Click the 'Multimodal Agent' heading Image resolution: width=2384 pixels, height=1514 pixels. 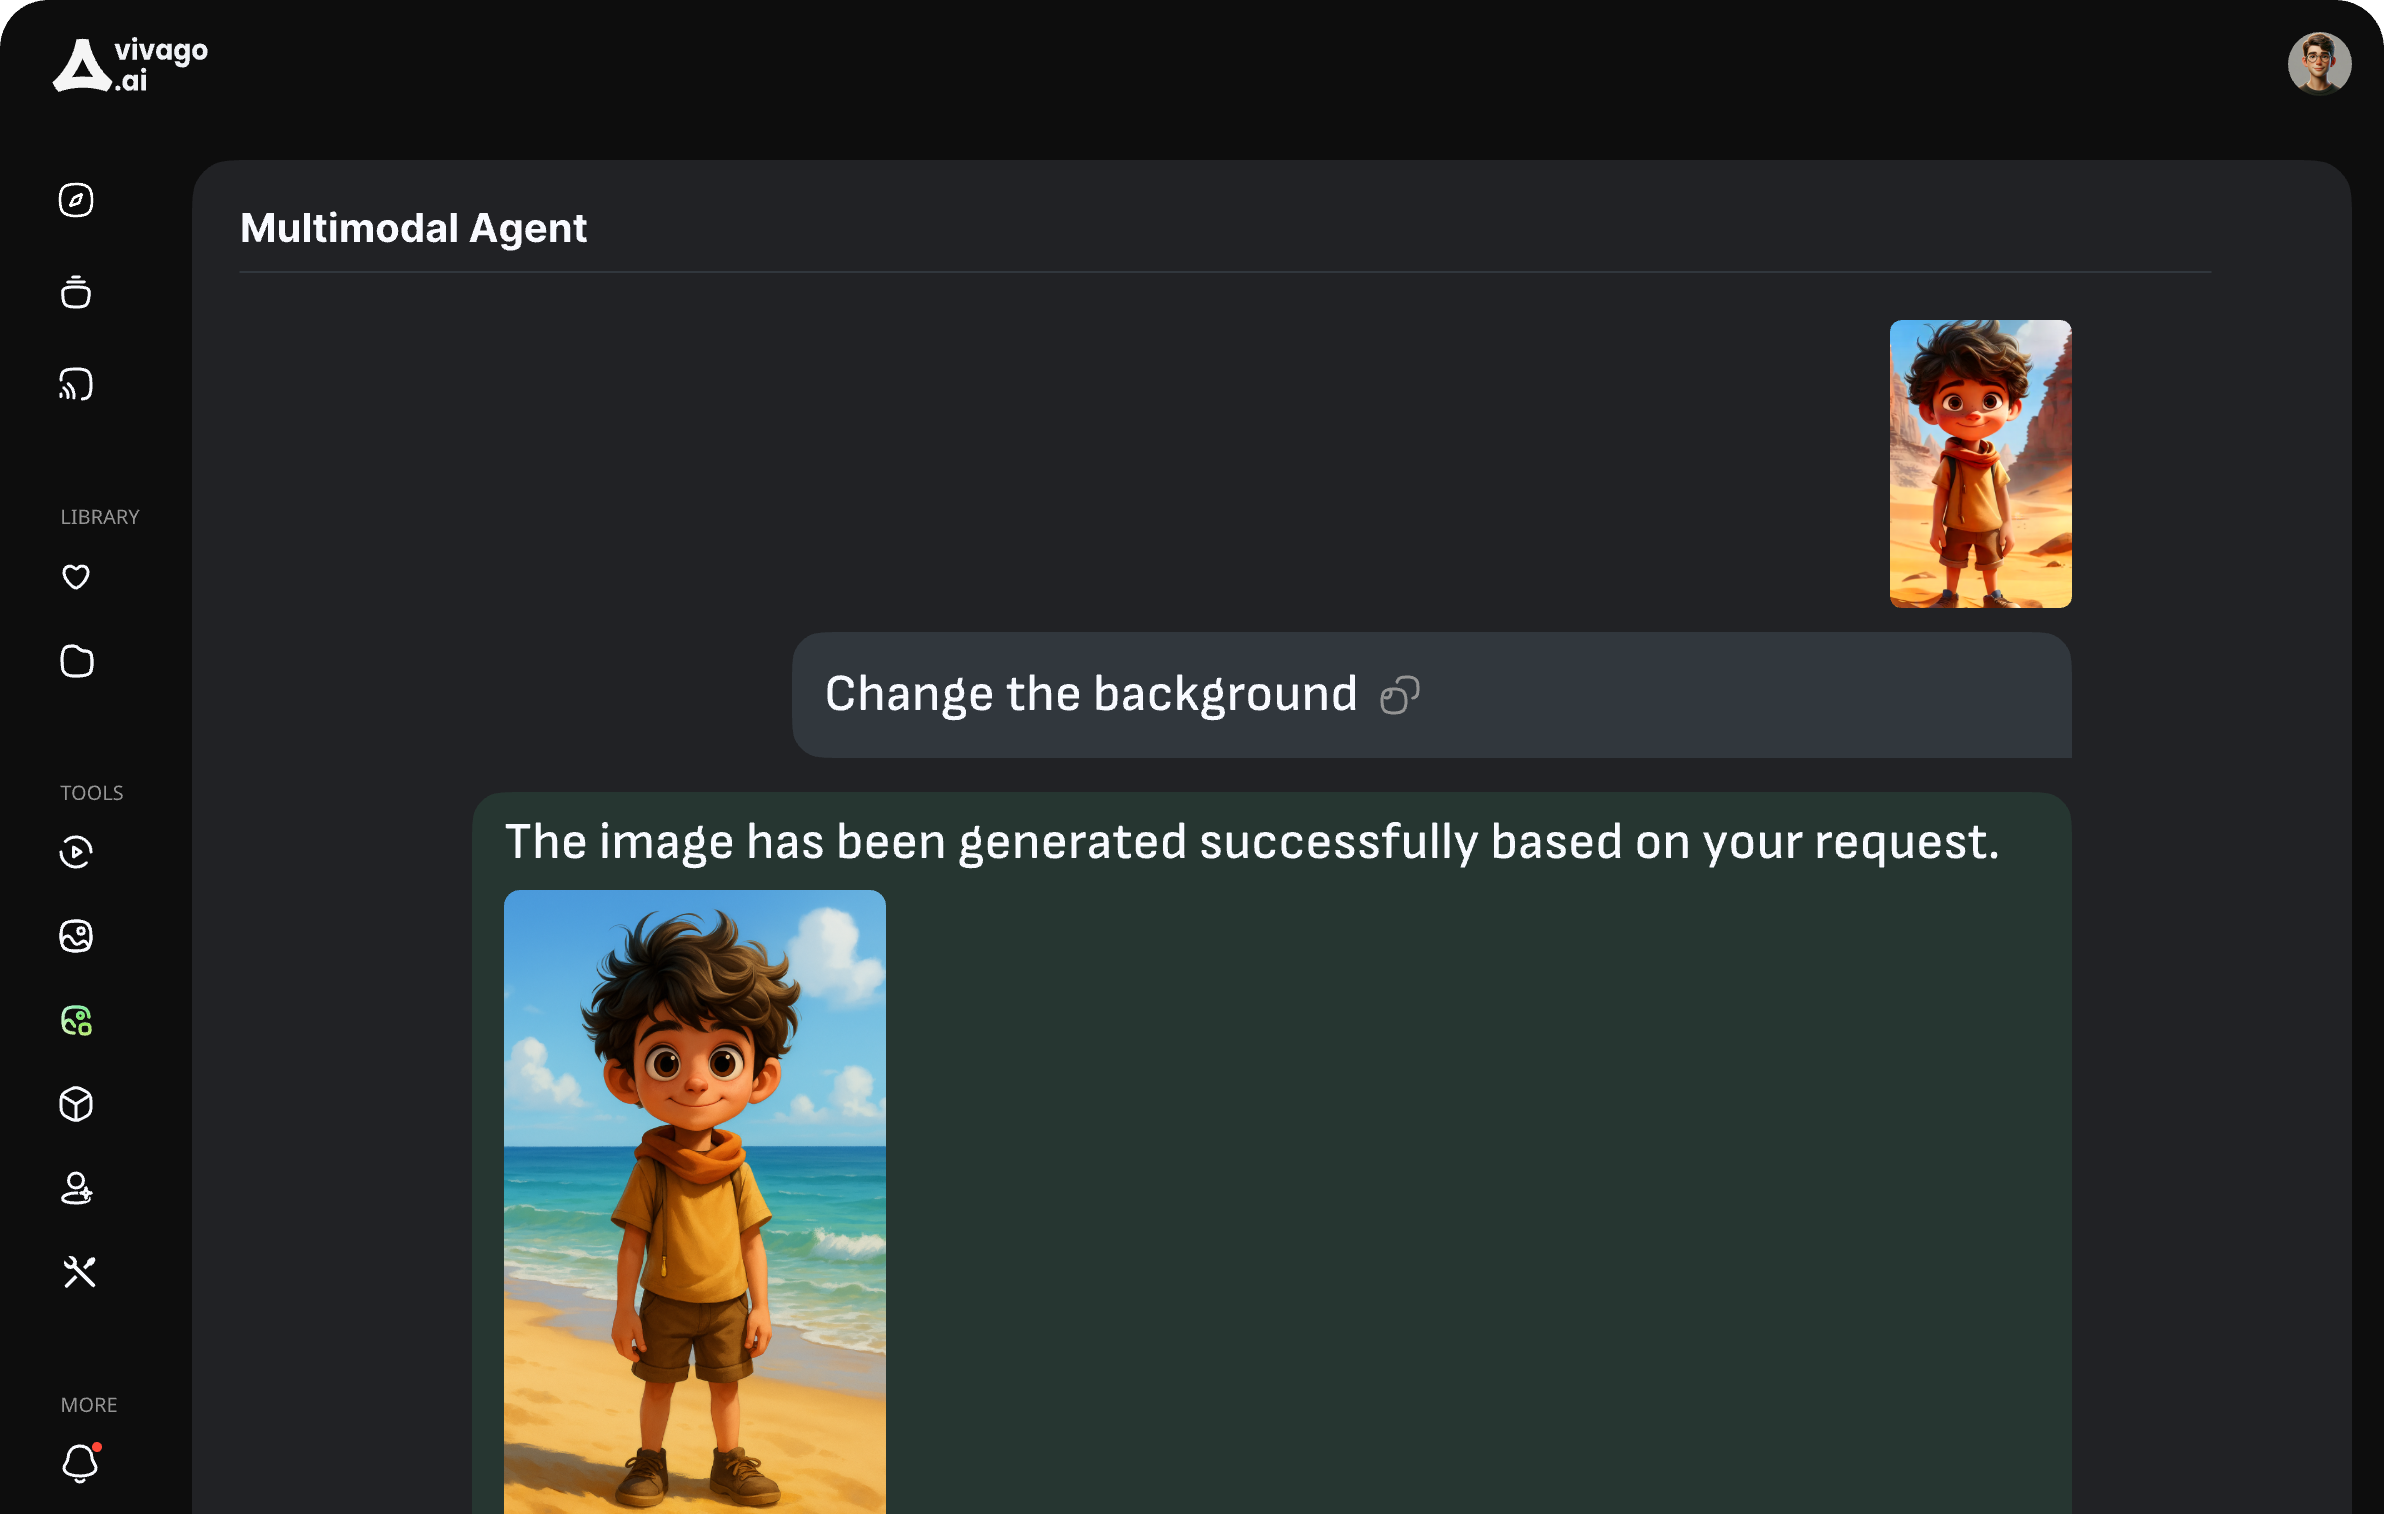click(413, 229)
